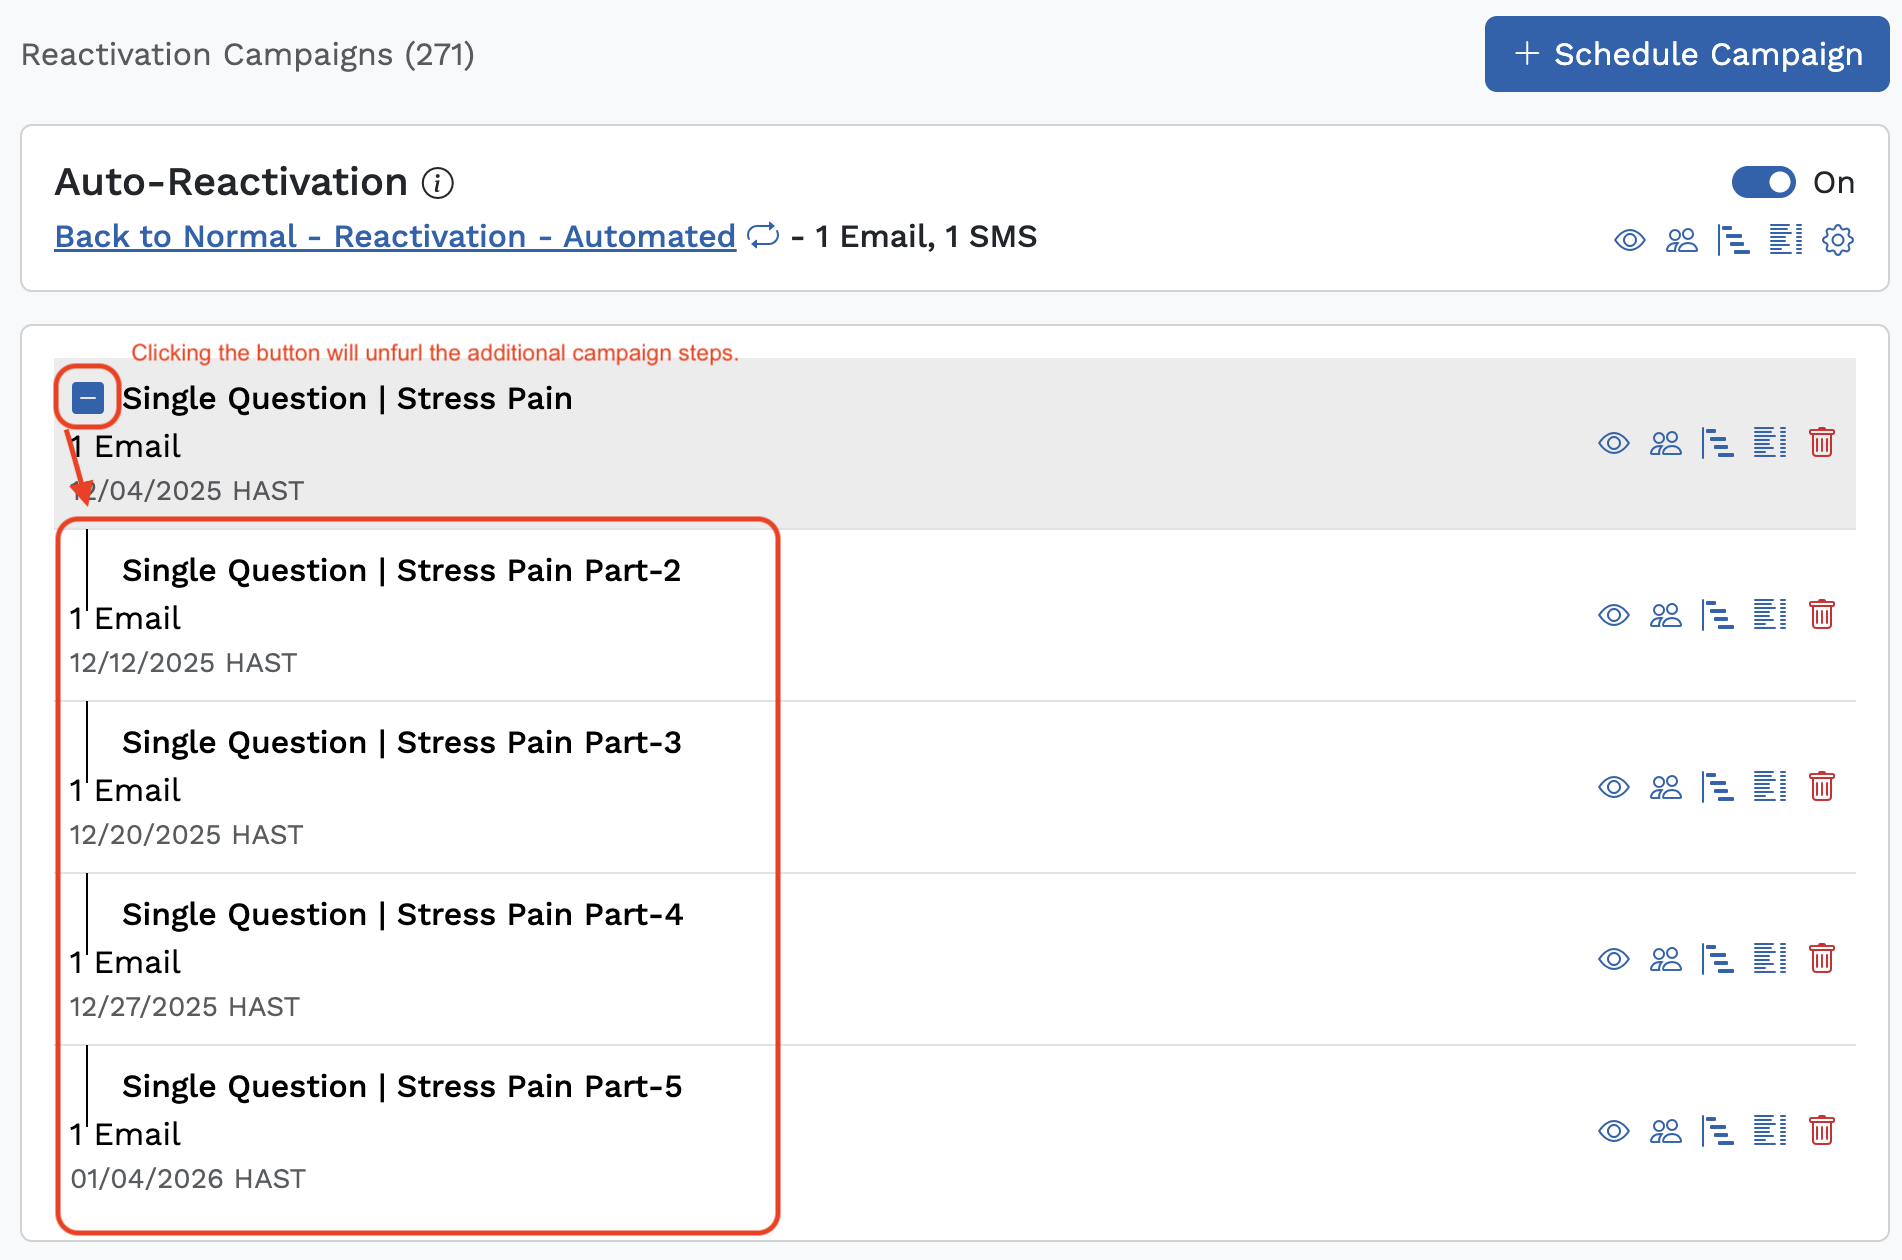The image size is (1902, 1260).
Task: View recipients of Stress Pain Part-3
Action: [x=1666, y=787]
